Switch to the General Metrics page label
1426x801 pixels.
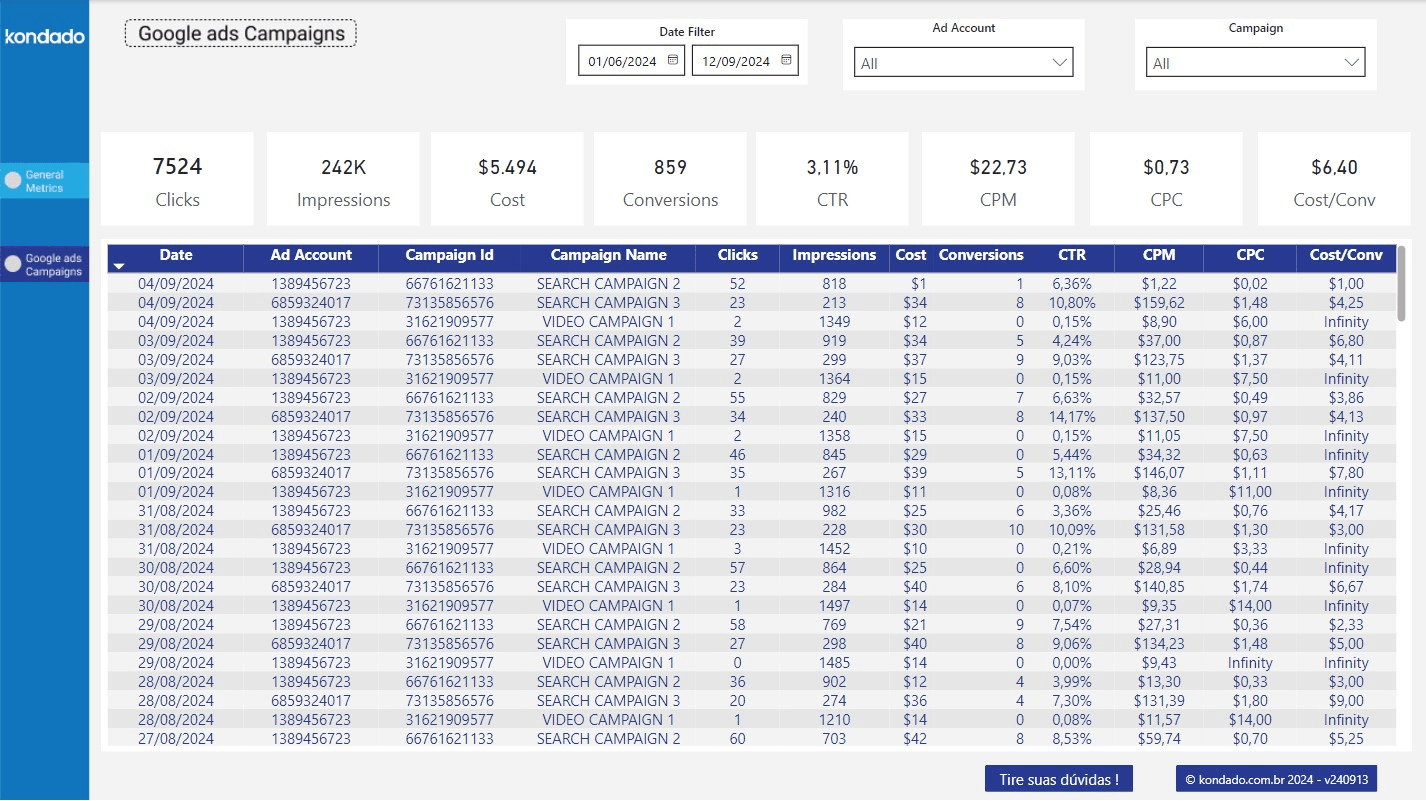45,181
